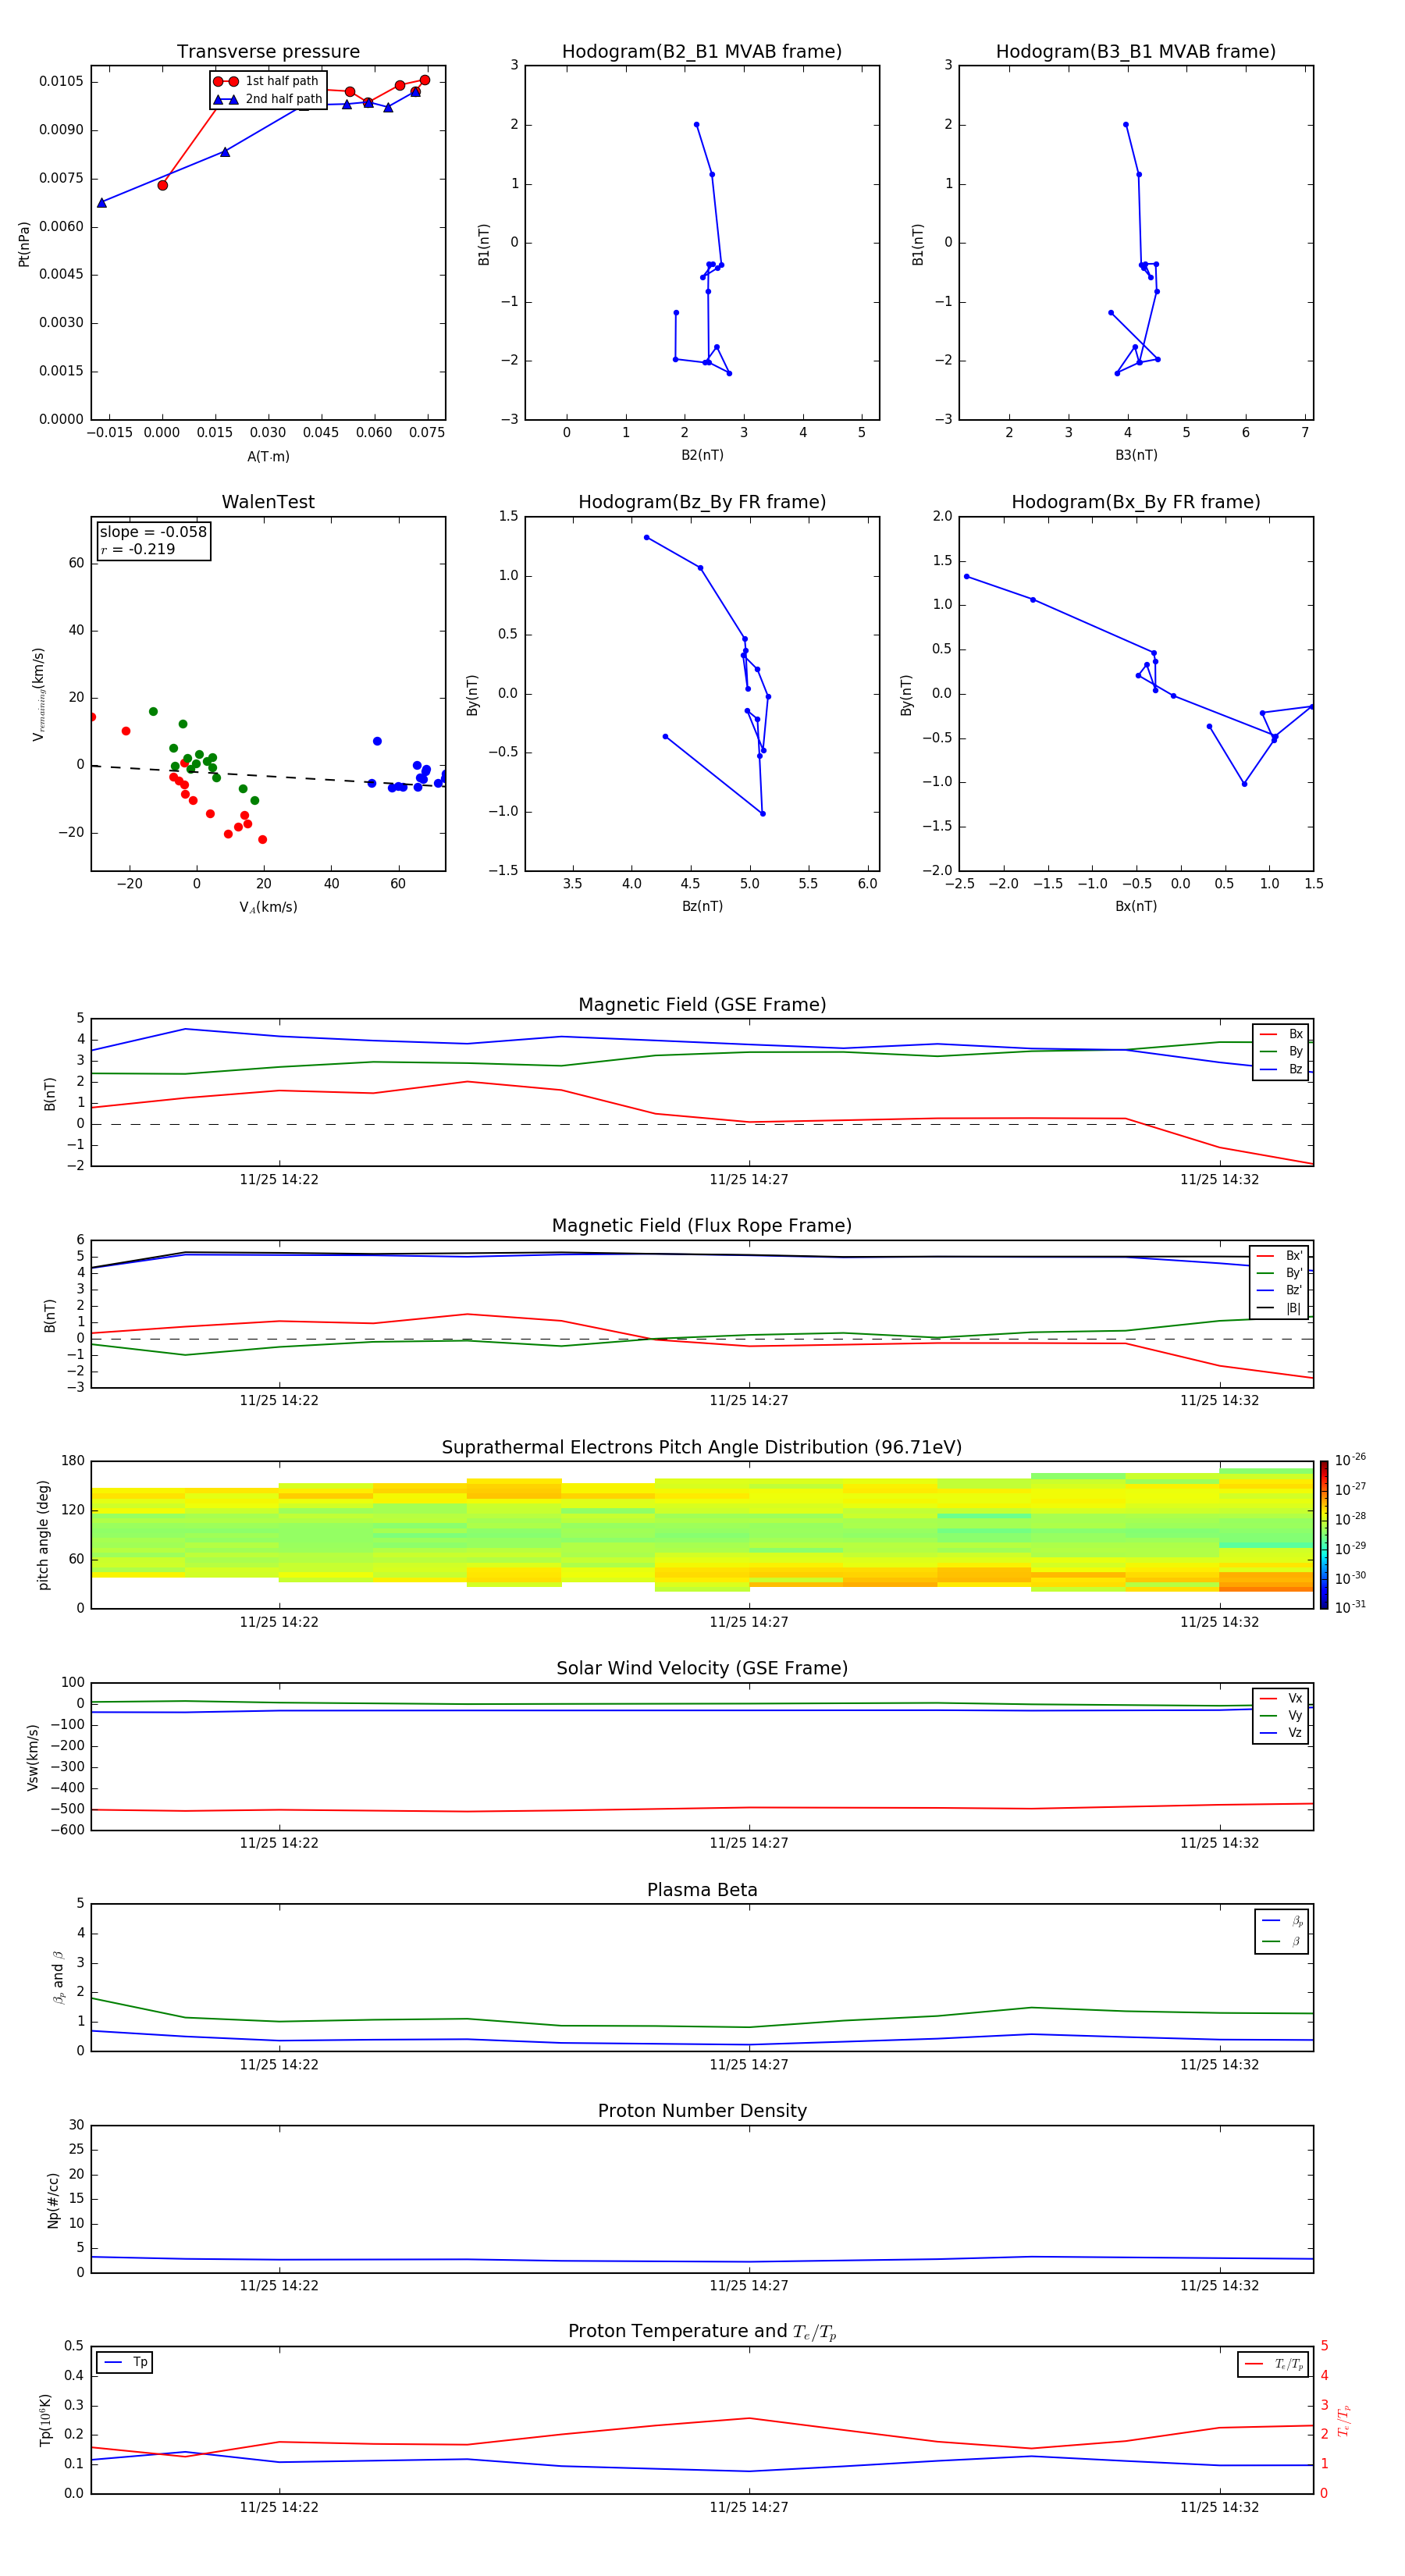The image size is (1405, 2576).
Task: Click "Bx(nT)" x-axis label on FR hodogram
Action: coord(1136,906)
